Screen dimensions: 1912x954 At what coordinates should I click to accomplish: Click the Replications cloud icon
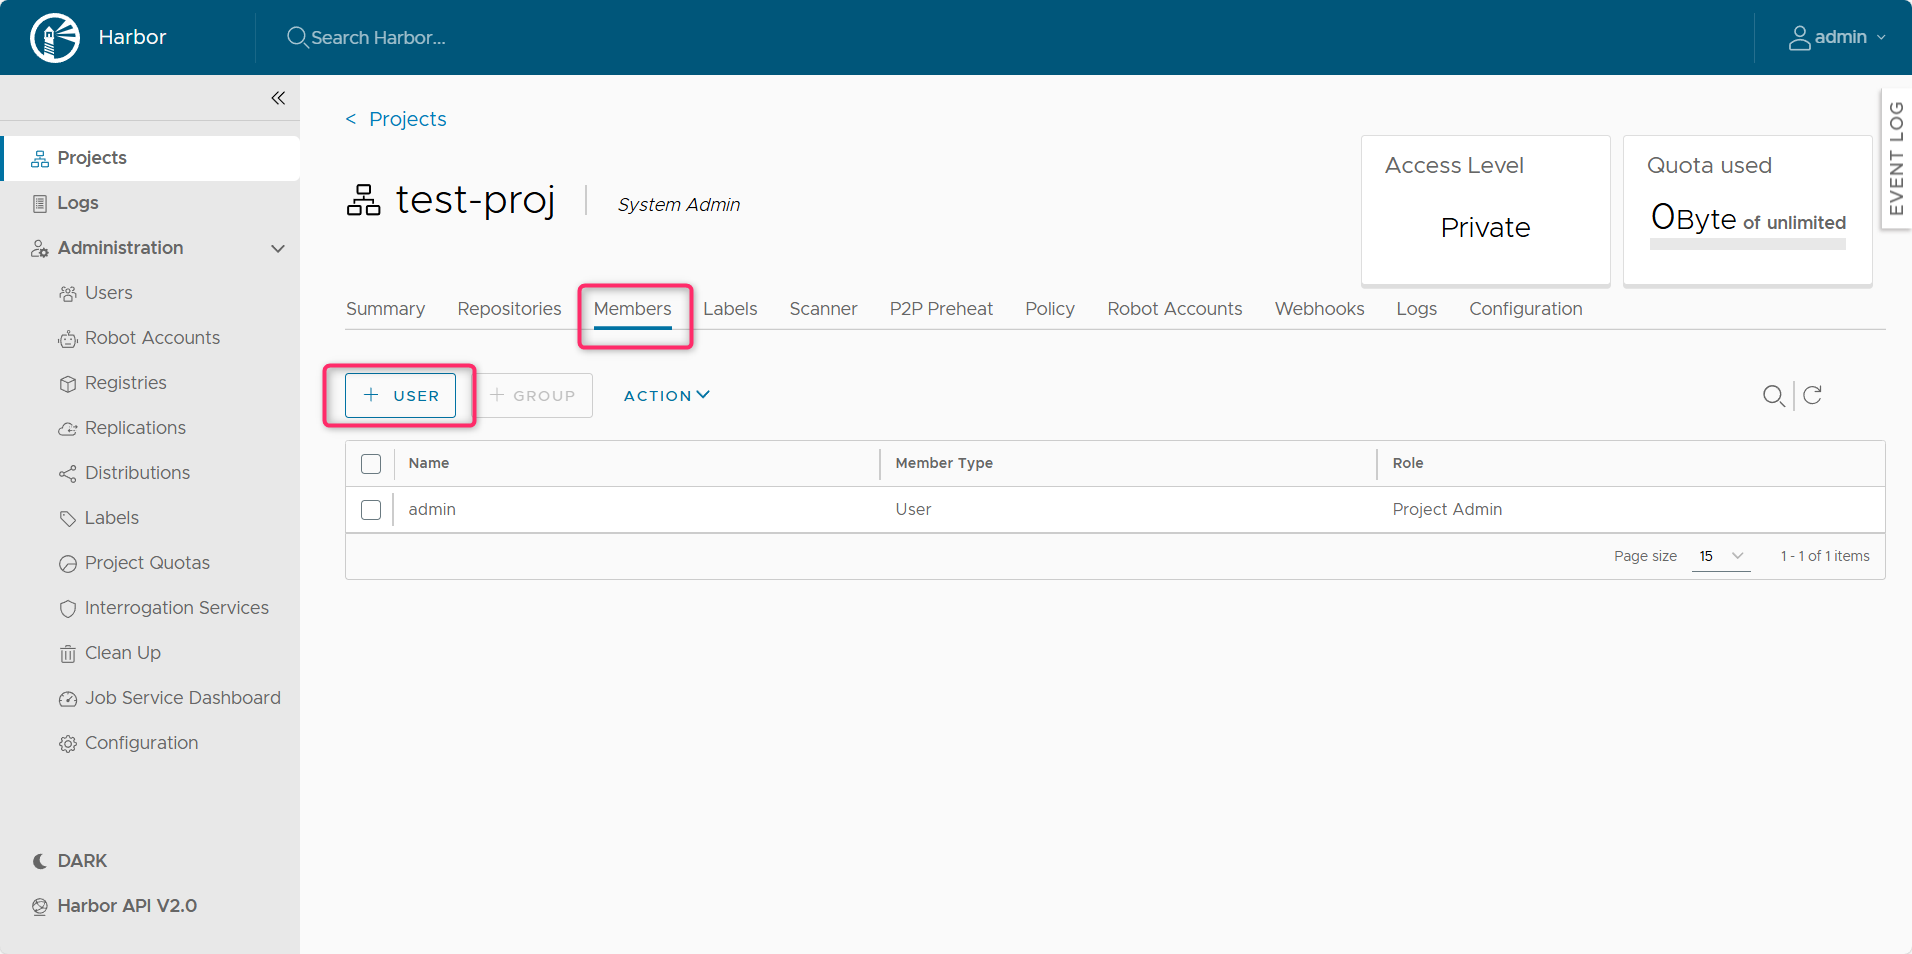(68, 429)
